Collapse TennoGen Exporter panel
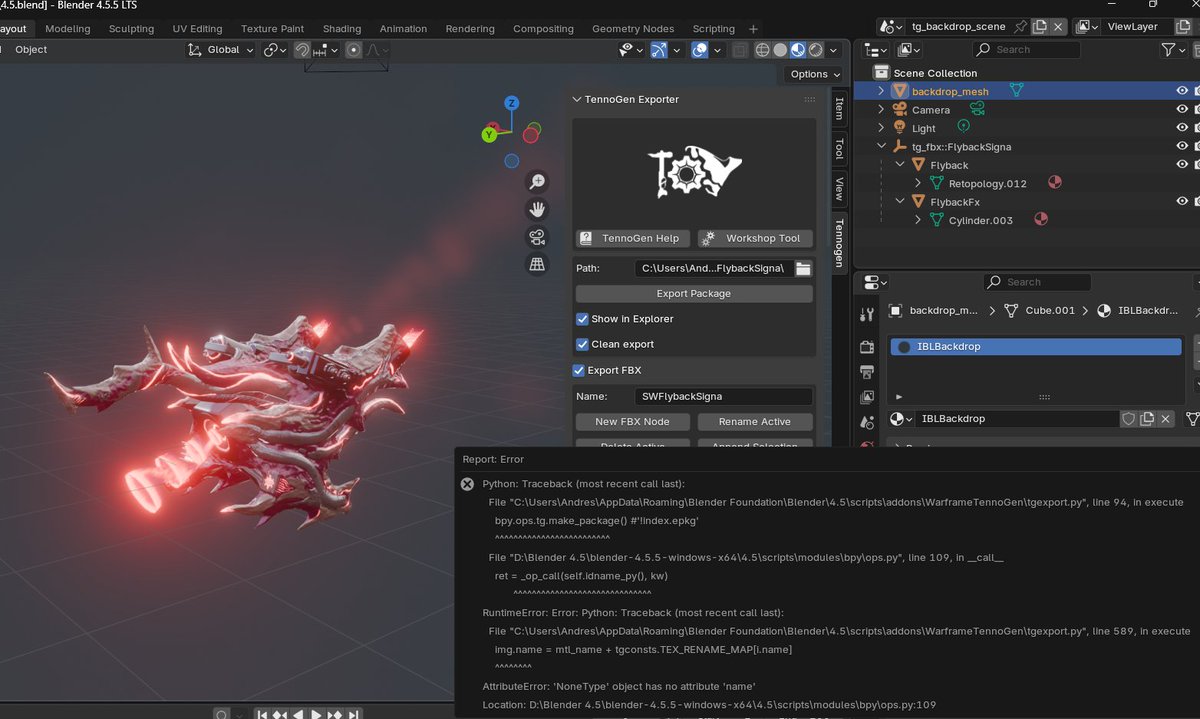 click(x=577, y=100)
